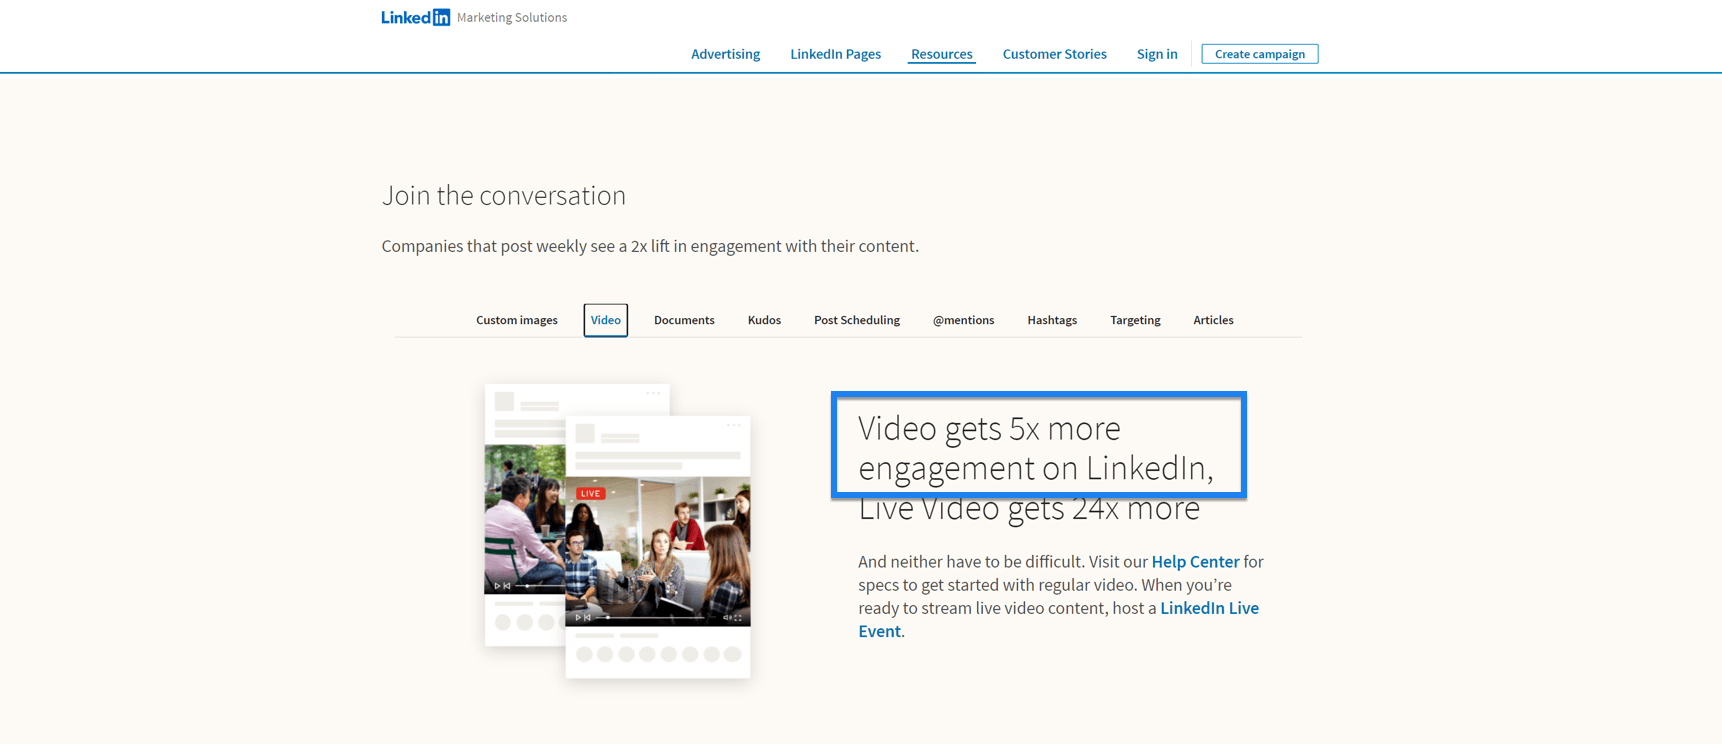Image resolution: width=1722 pixels, height=744 pixels.
Task: Switch to the Documents tab
Action: click(x=684, y=320)
